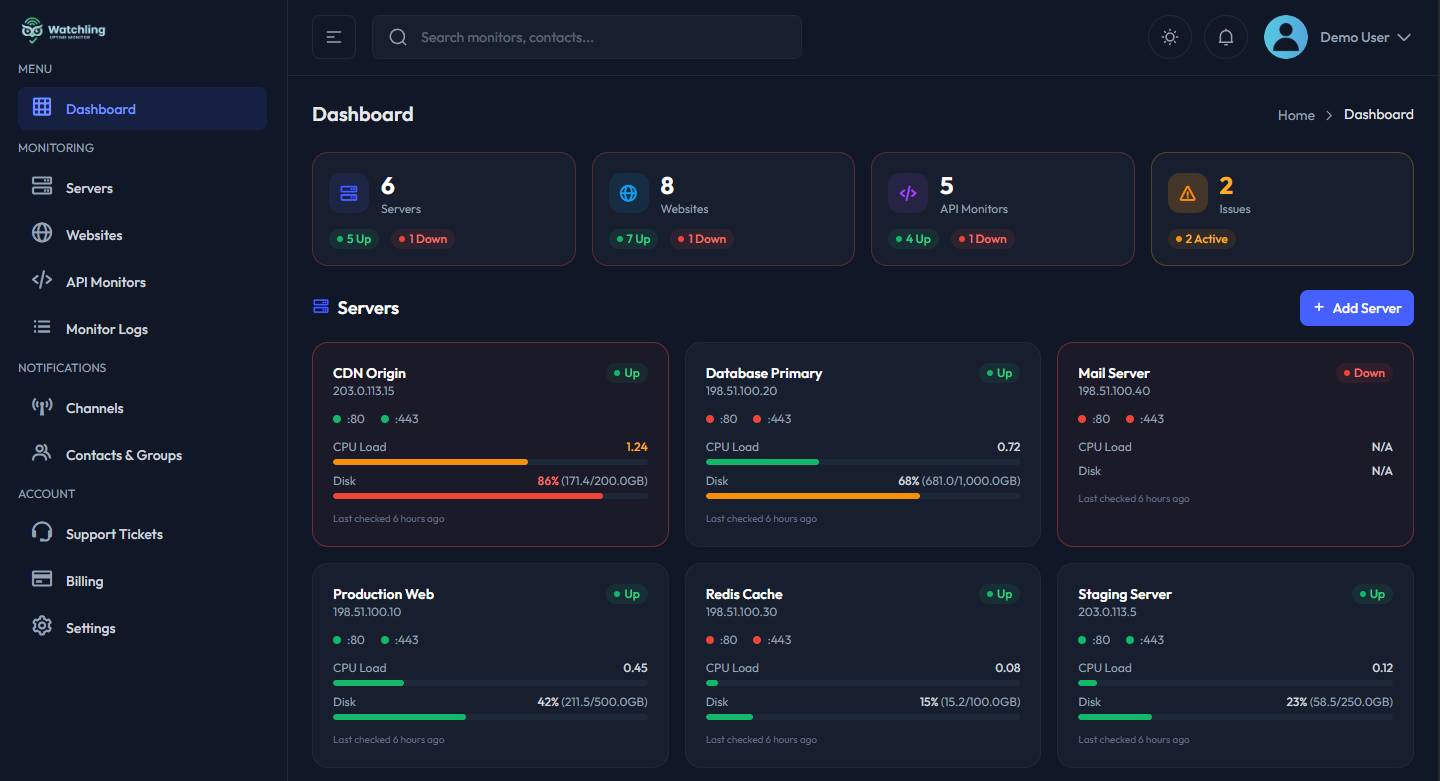Viewport: 1440px width, 781px height.
Task: Open the Mail Server card showing Down status
Action: tap(1234, 444)
